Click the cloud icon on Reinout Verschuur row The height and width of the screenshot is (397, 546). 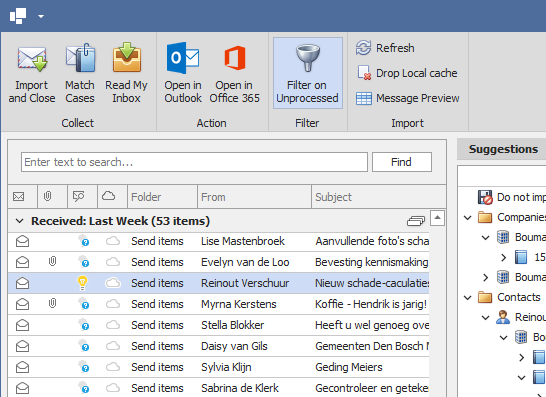[113, 283]
